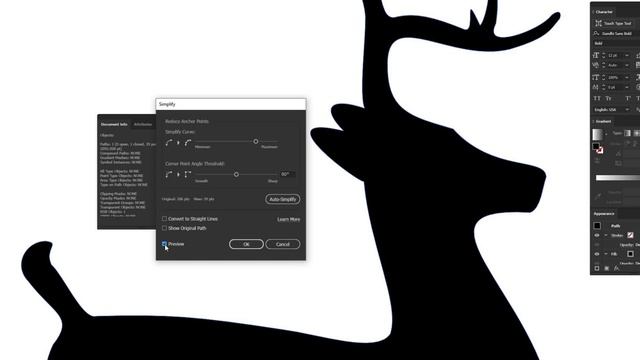Click the gradient fill swatch in Gradient panel
Image resolution: width=640 pixels, height=360 pixels.
click(596, 146)
